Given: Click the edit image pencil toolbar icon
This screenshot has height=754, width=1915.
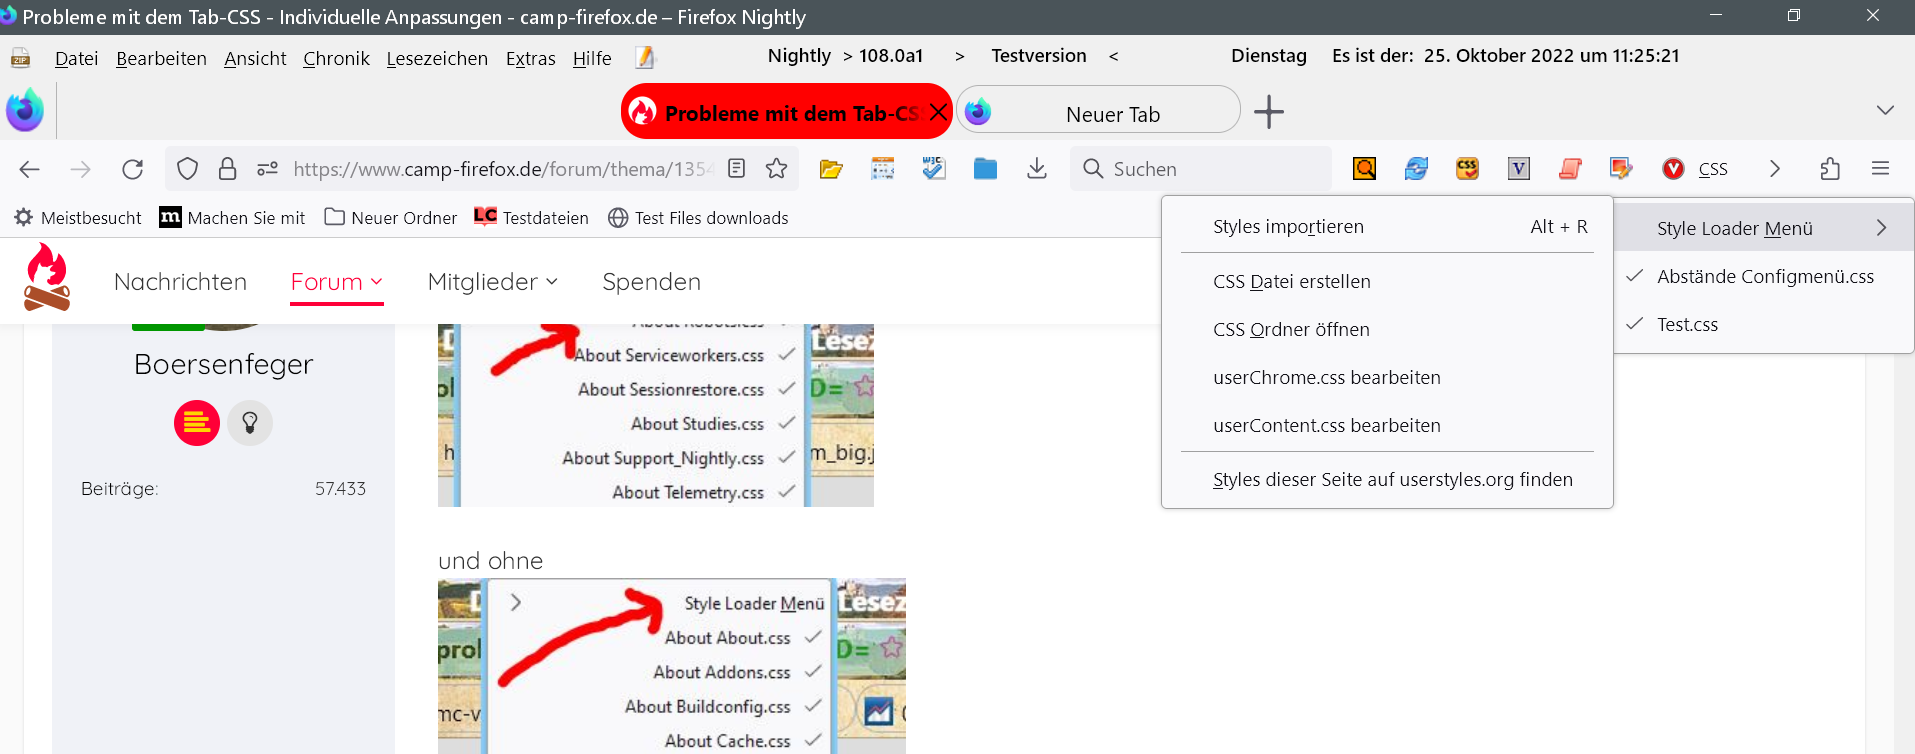Looking at the screenshot, I should coord(1621,169).
